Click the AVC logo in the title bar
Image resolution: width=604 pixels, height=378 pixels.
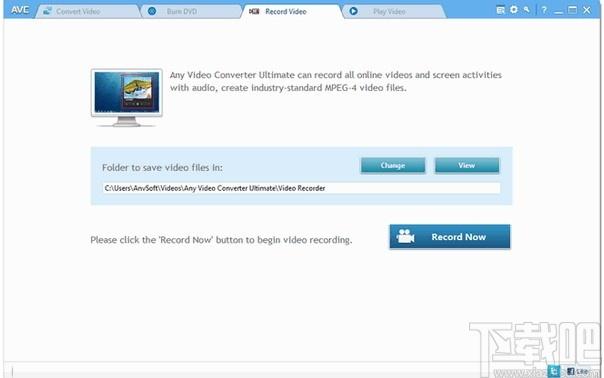tap(20, 10)
